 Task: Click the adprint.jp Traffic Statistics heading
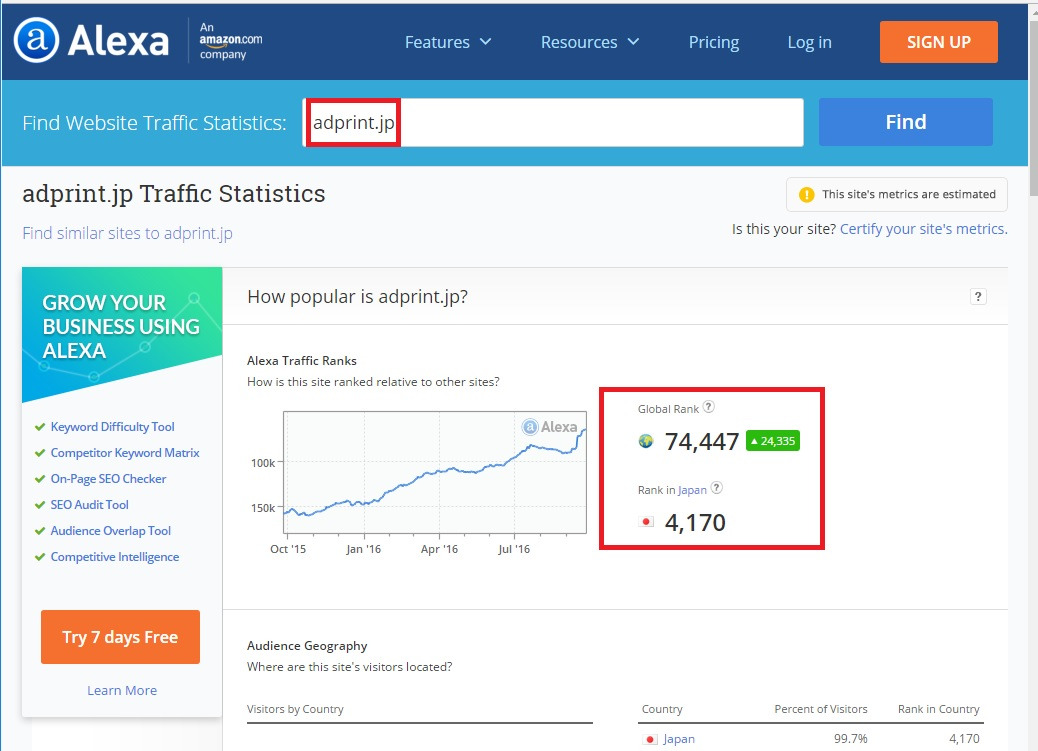[173, 194]
